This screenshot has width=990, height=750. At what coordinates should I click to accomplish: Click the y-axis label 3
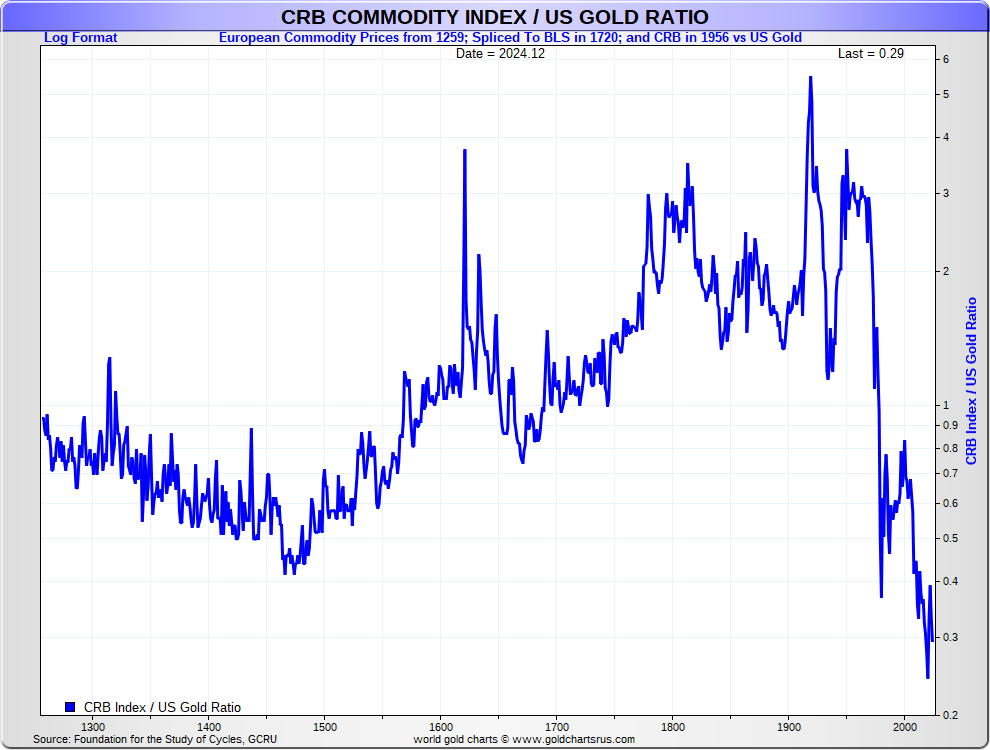(x=946, y=194)
